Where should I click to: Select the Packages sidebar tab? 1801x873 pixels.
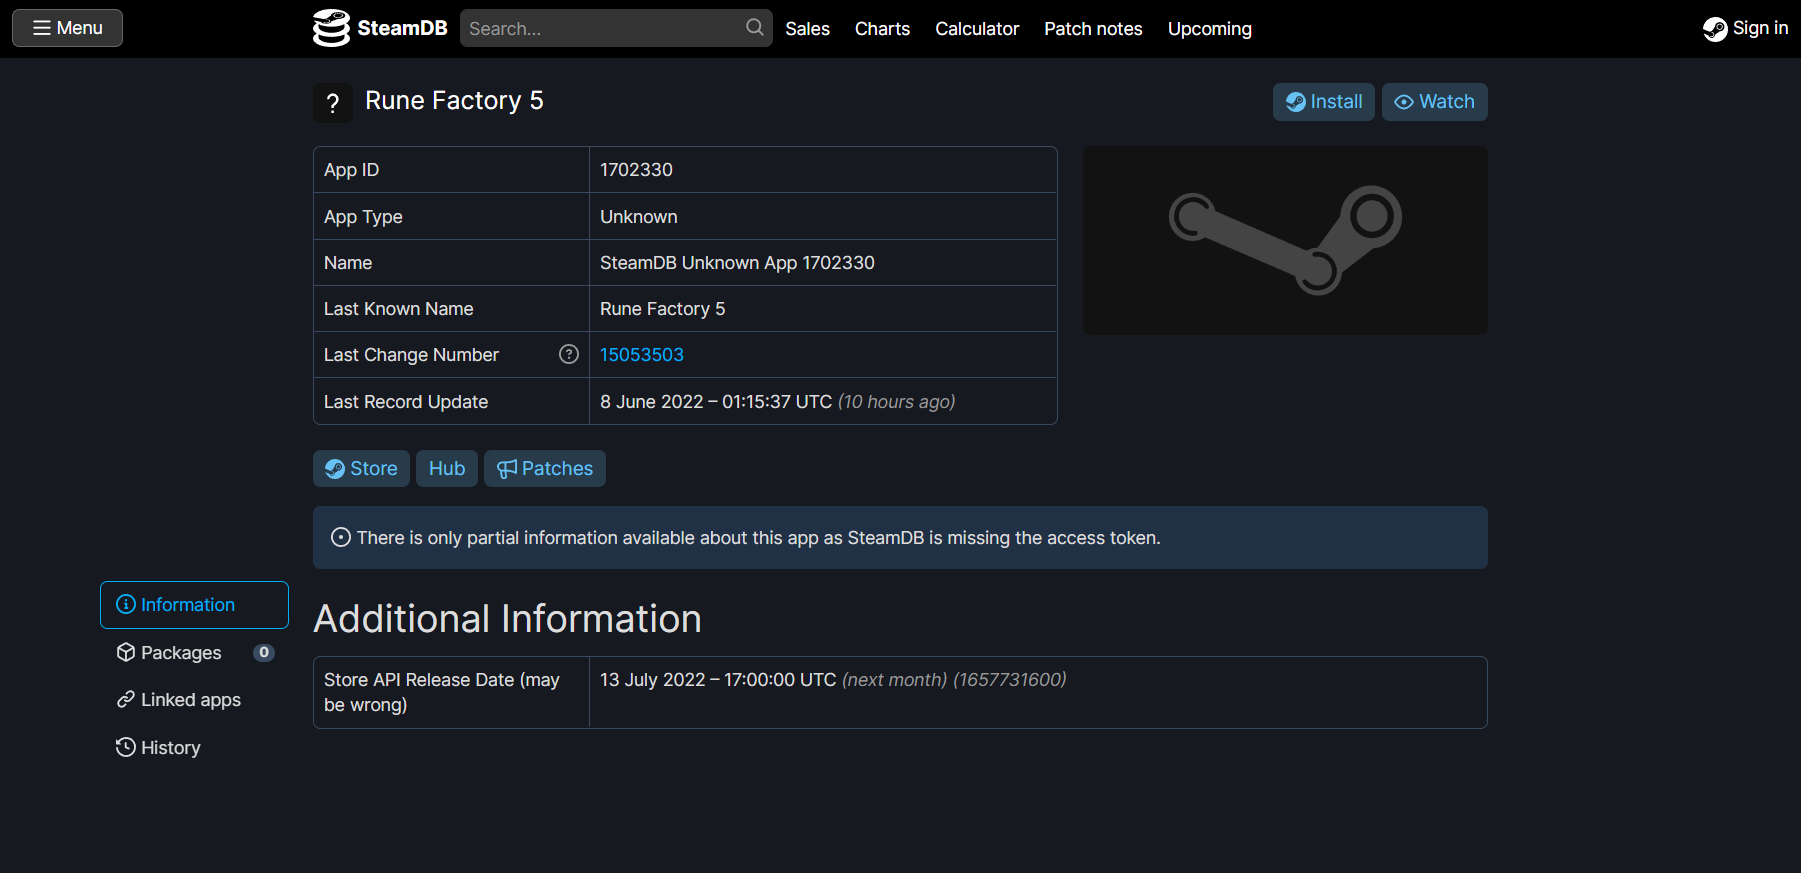[194, 653]
